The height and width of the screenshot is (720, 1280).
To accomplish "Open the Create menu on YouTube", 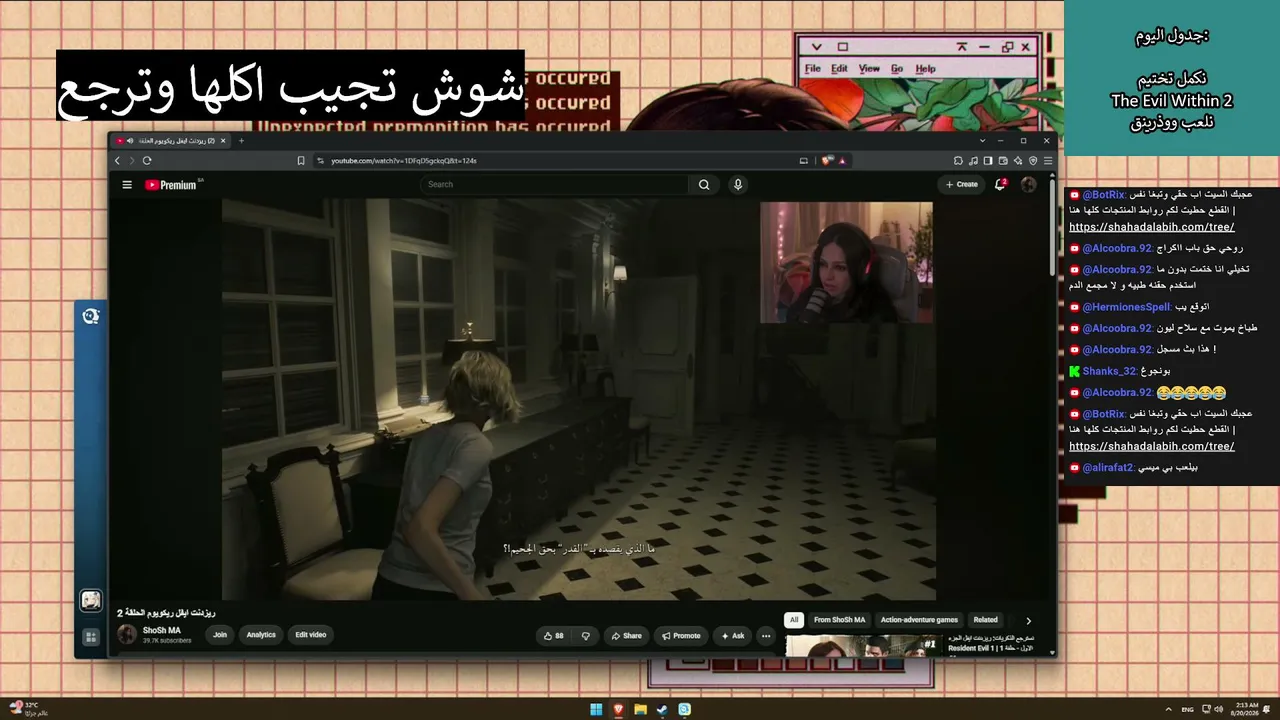I will click(x=962, y=184).
